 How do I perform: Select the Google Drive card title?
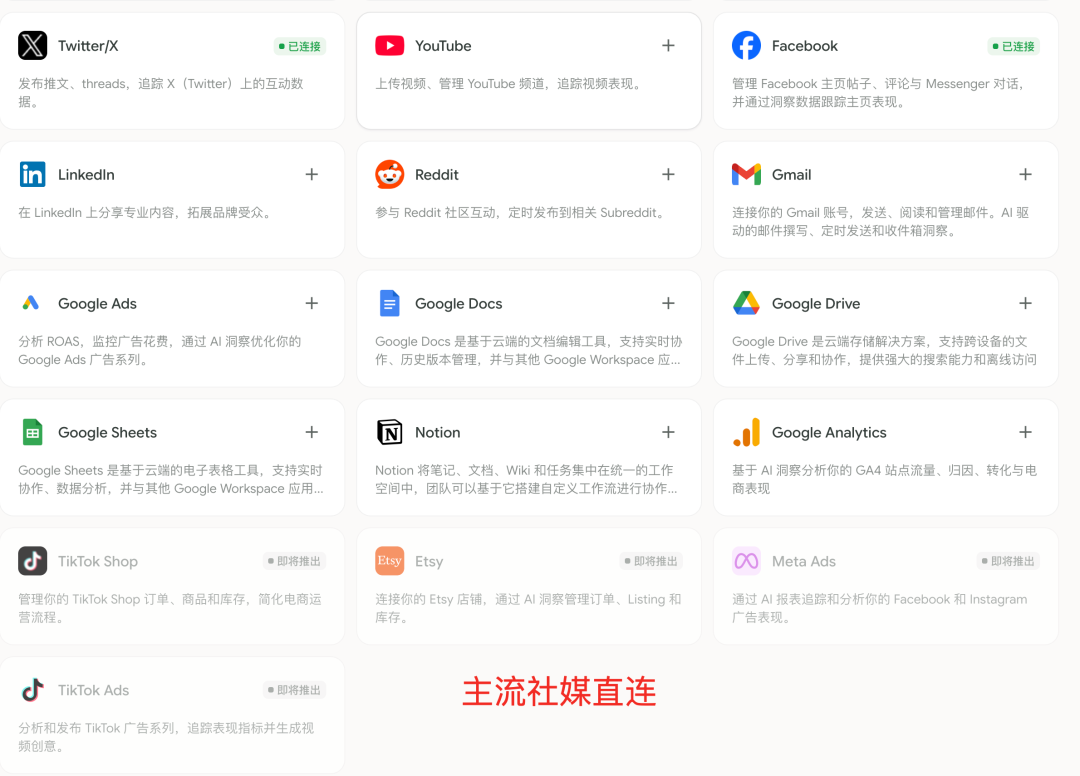816,304
